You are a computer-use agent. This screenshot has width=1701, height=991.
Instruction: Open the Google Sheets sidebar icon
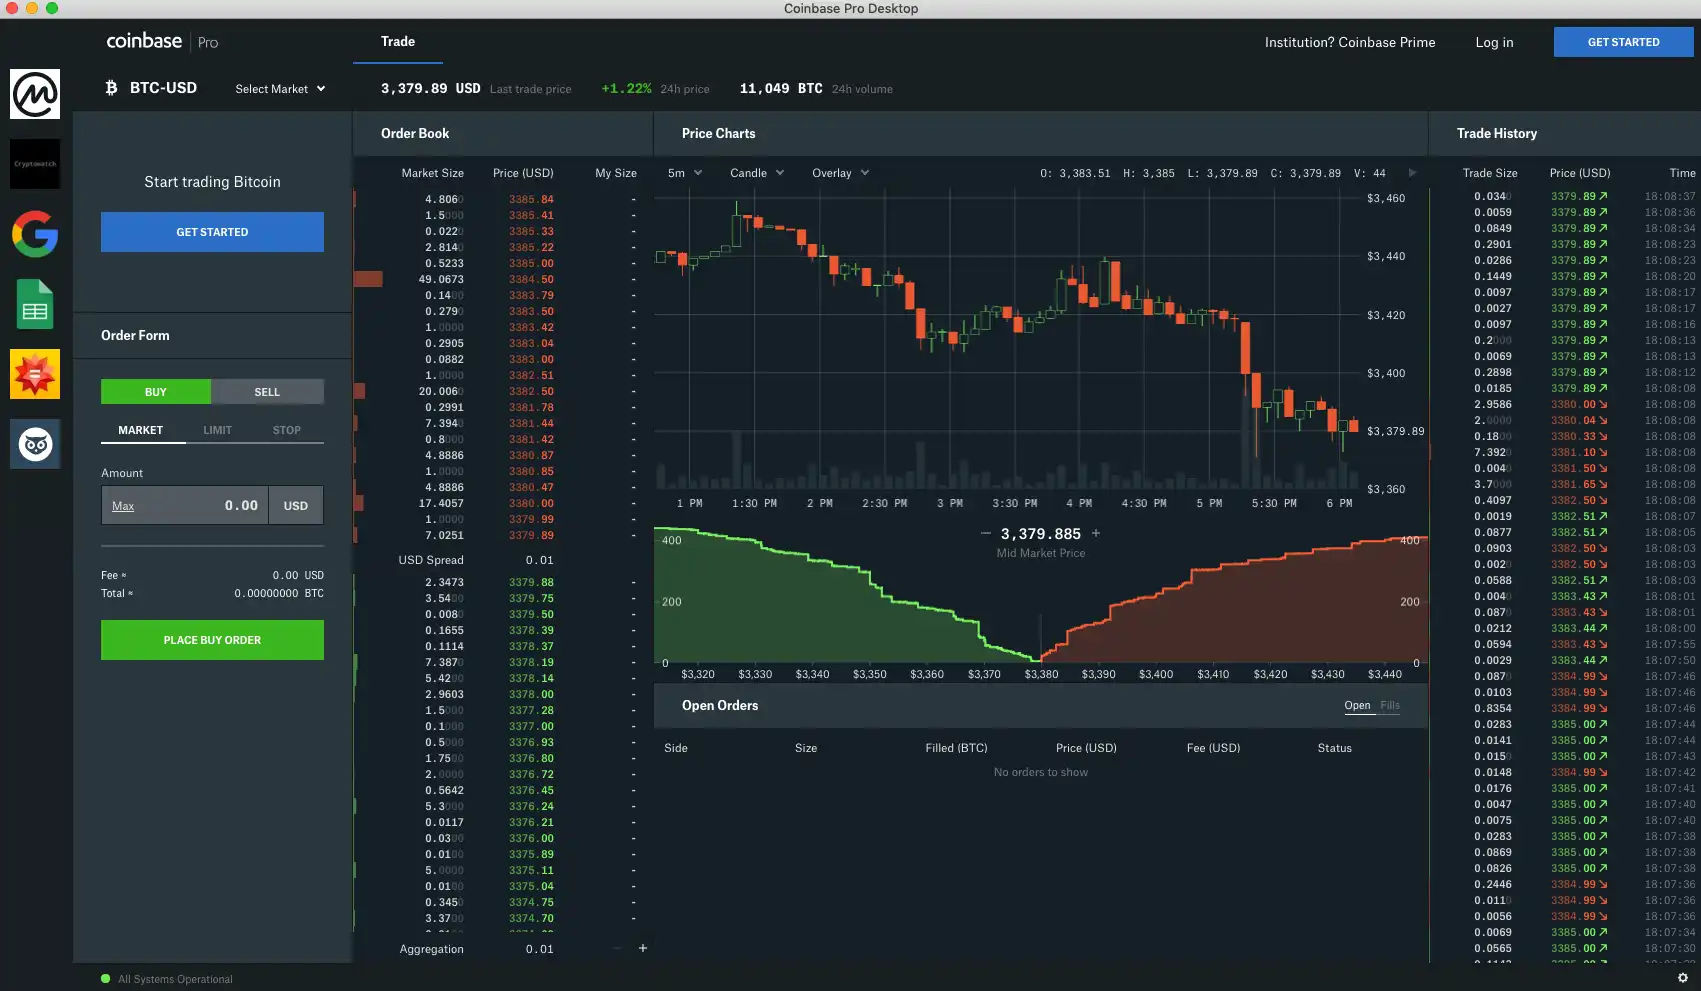[35, 304]
